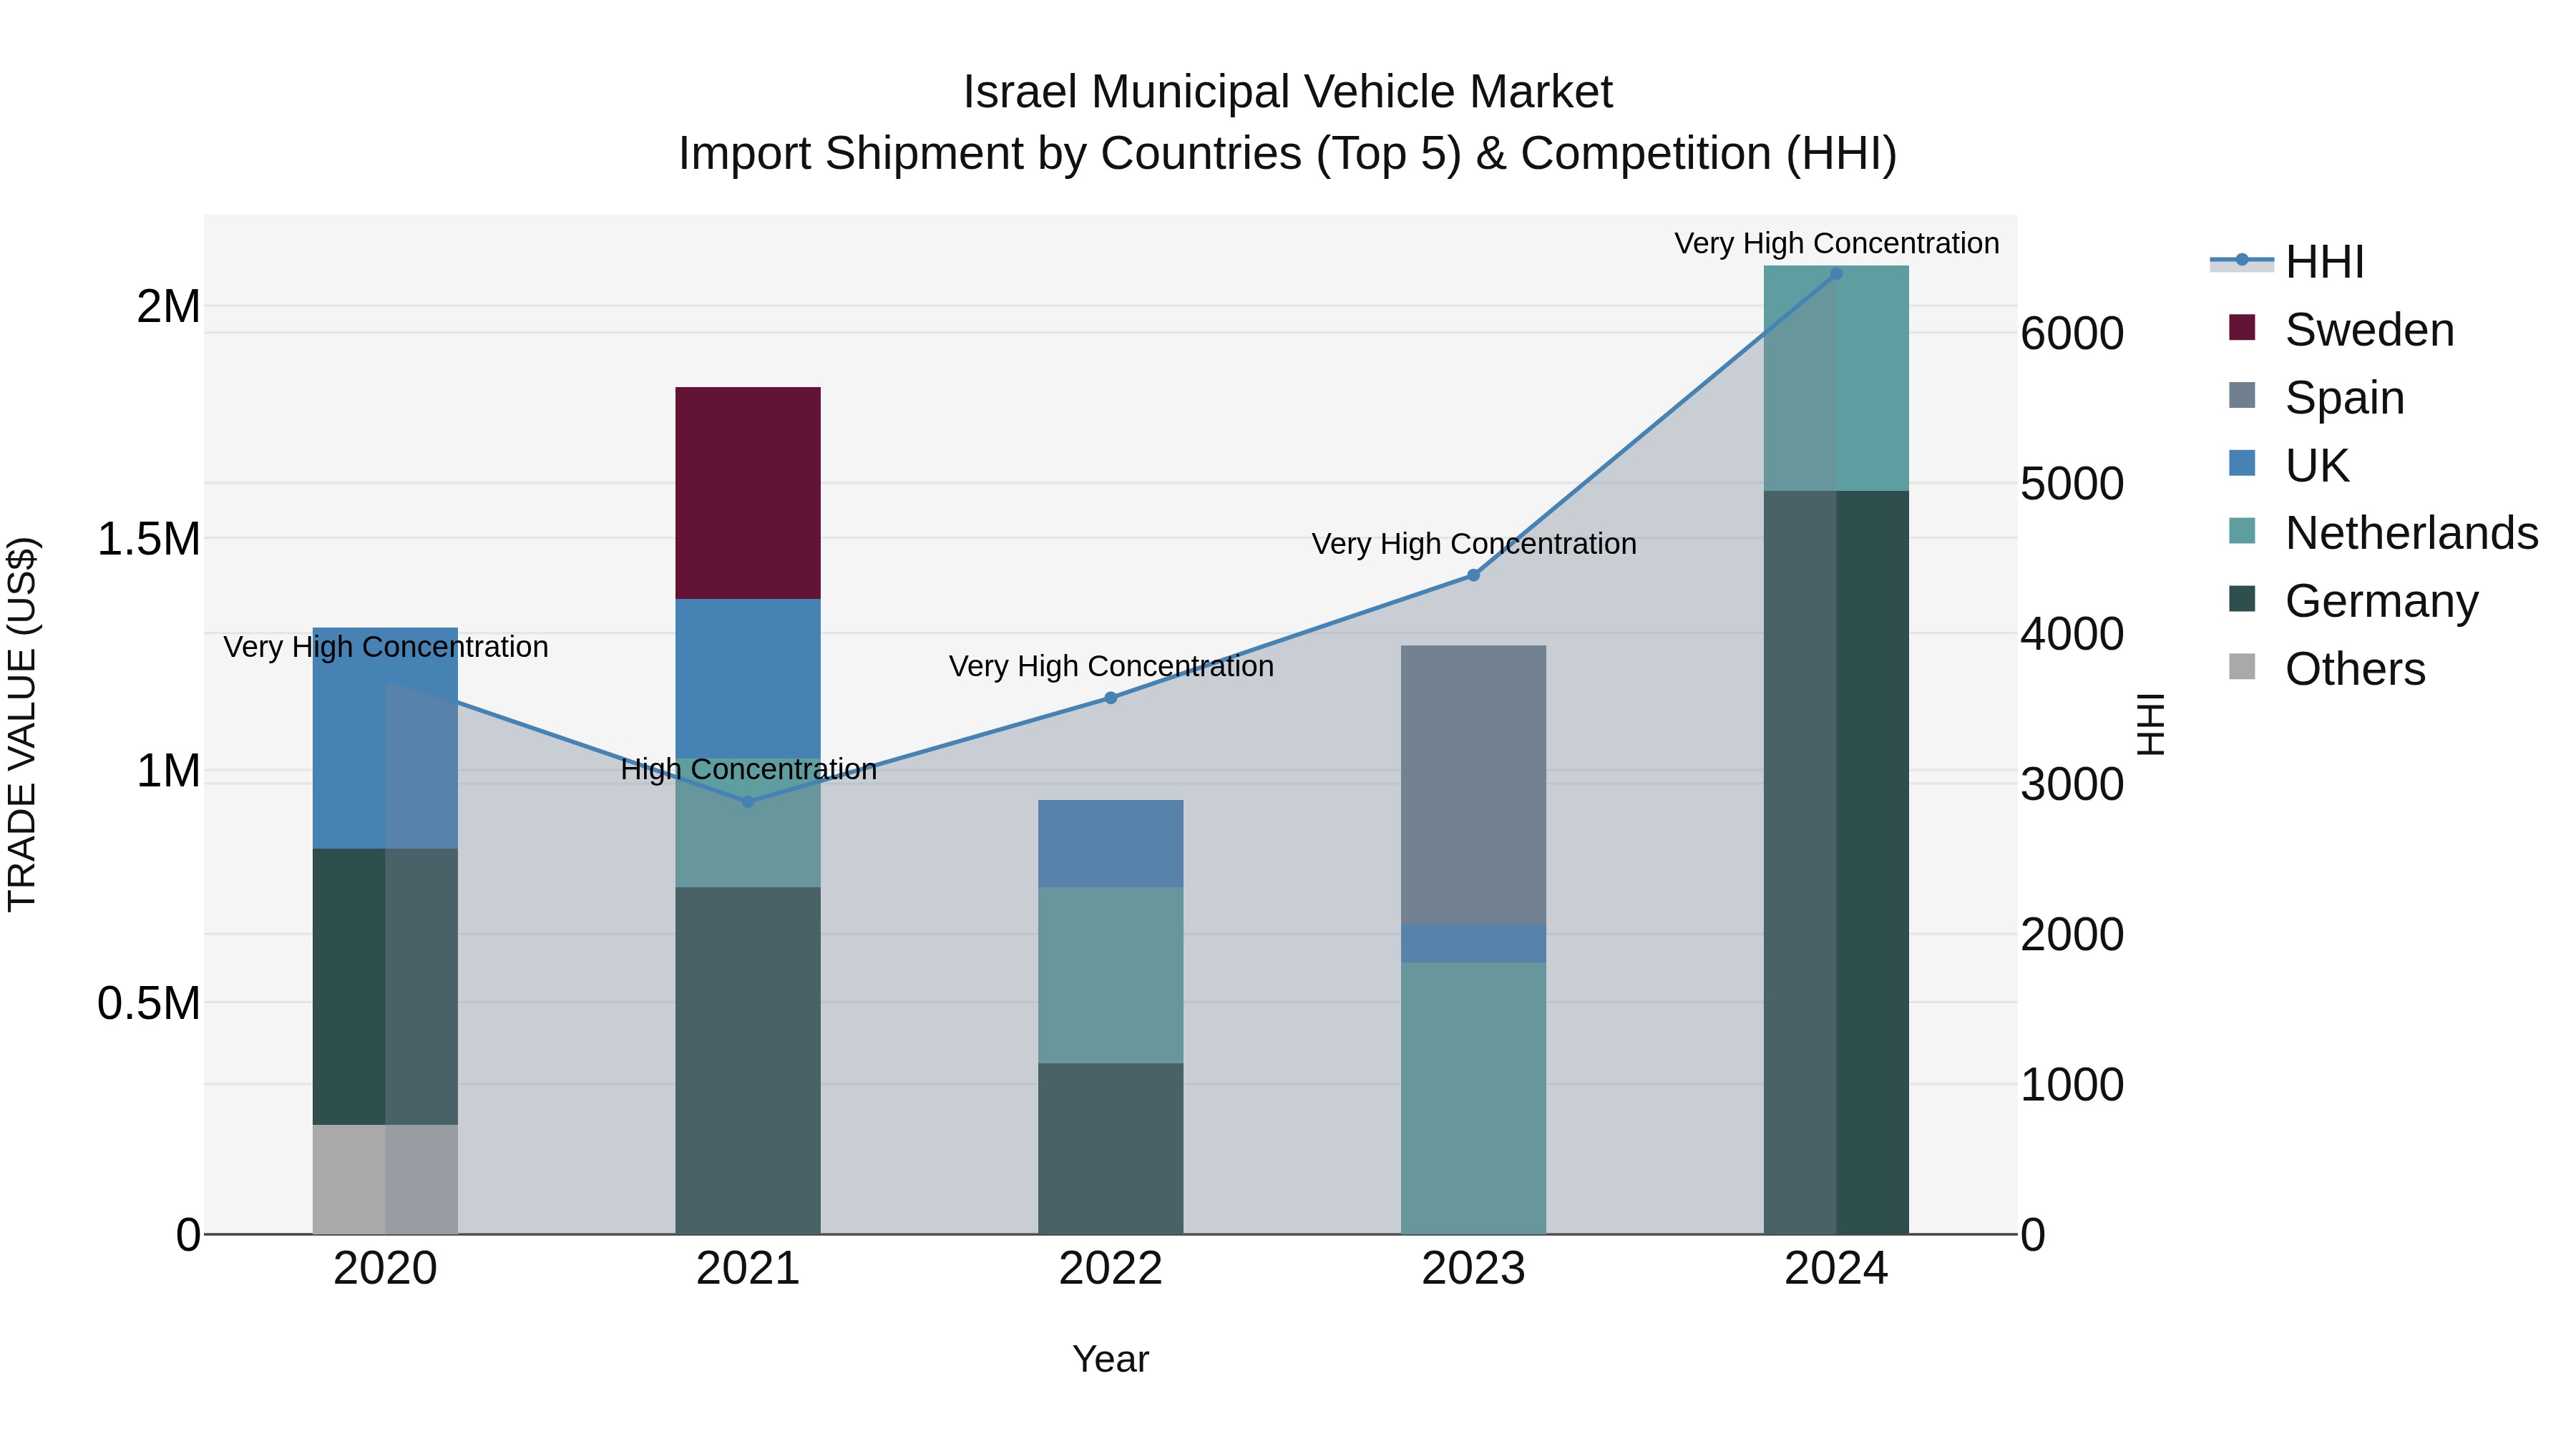Click 'Very High Concentration' annotation above 2023

pos(1473,544)
